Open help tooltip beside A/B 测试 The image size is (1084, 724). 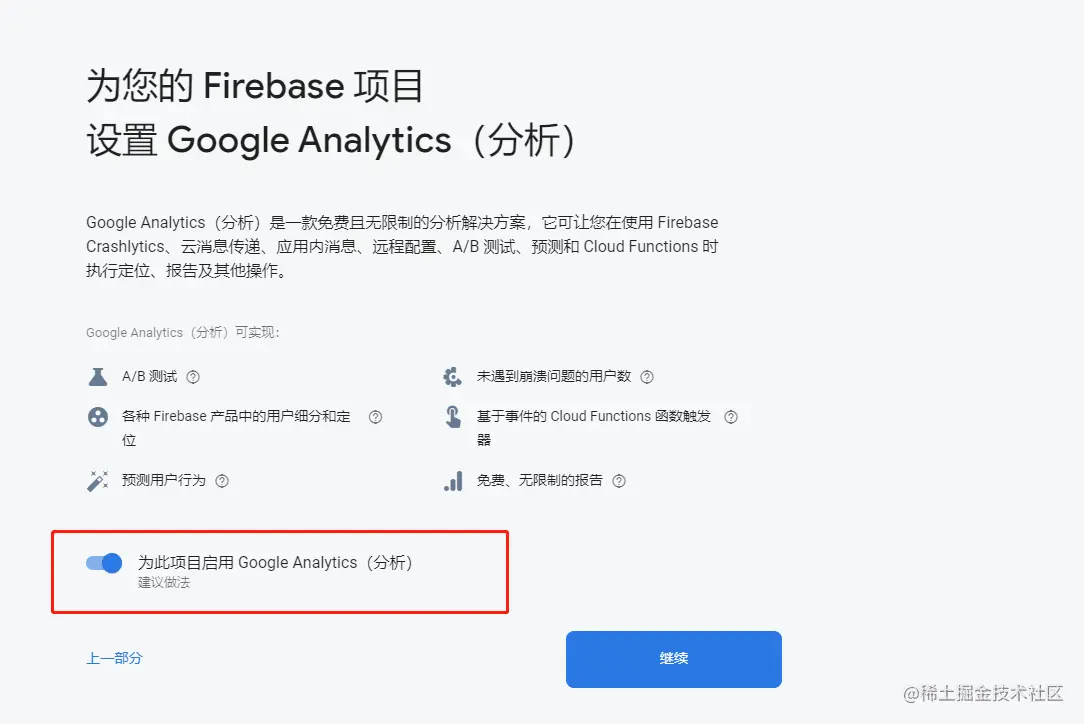[x=193, y=377]
